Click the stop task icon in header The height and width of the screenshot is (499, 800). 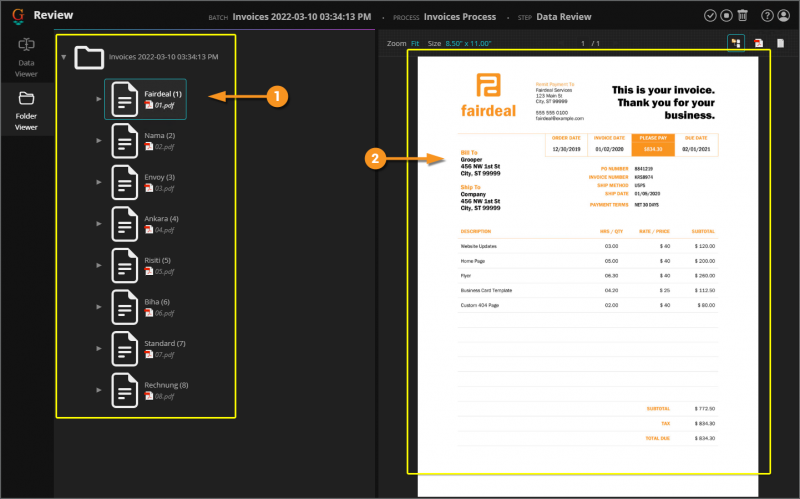[x=726, y=16]
